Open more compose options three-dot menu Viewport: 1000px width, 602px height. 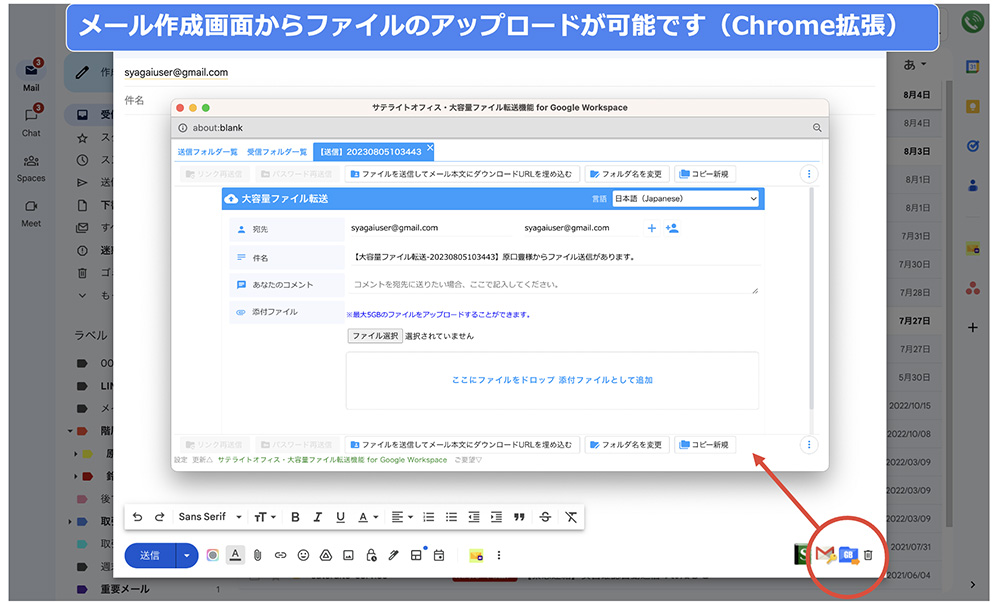(499, 555)
